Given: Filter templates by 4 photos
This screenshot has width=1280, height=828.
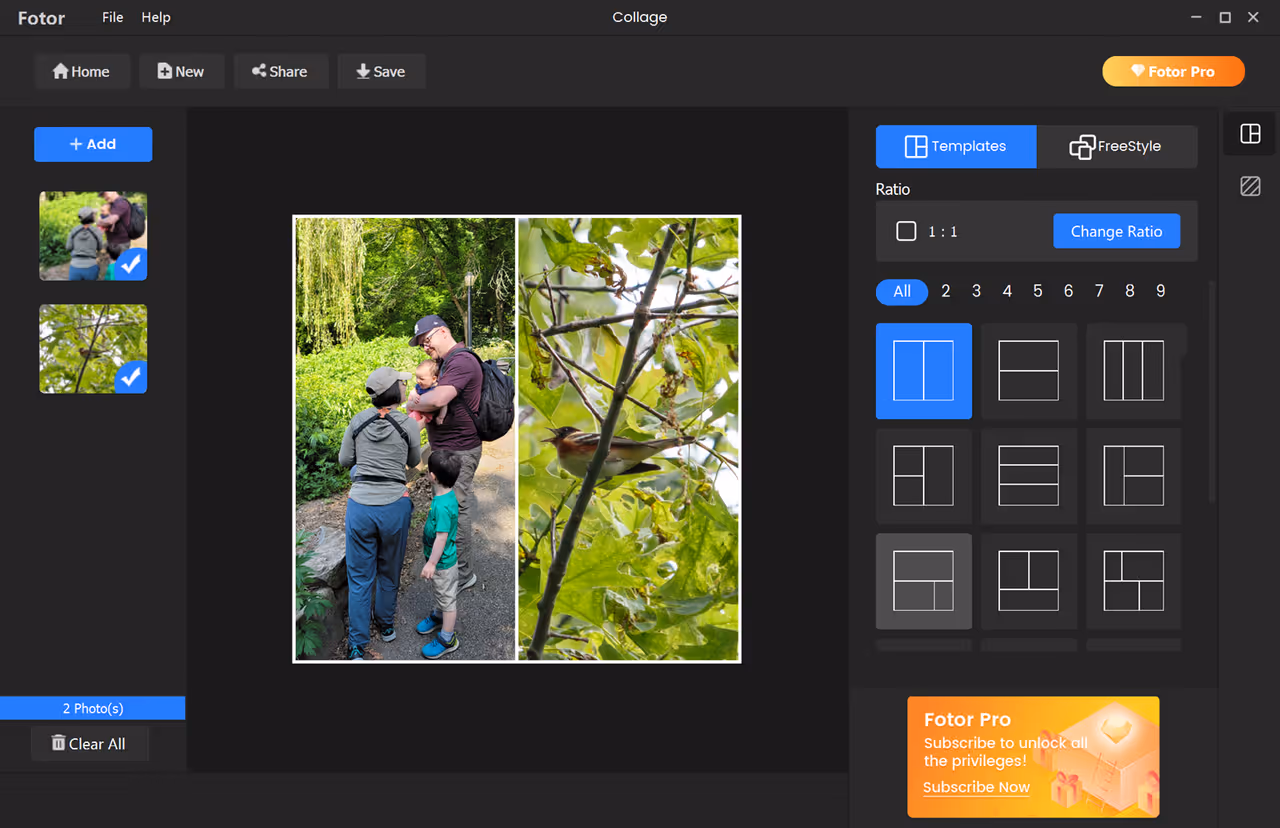Looking at the screenshot, I should [1007, 291].
